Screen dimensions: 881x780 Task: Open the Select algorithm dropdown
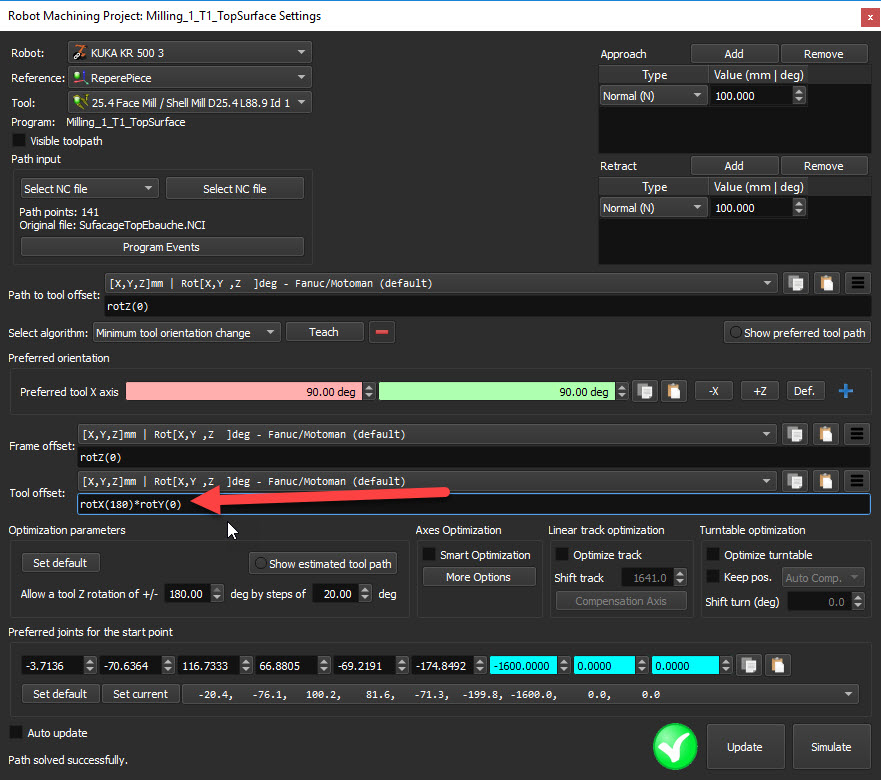(x=186, y=333)
